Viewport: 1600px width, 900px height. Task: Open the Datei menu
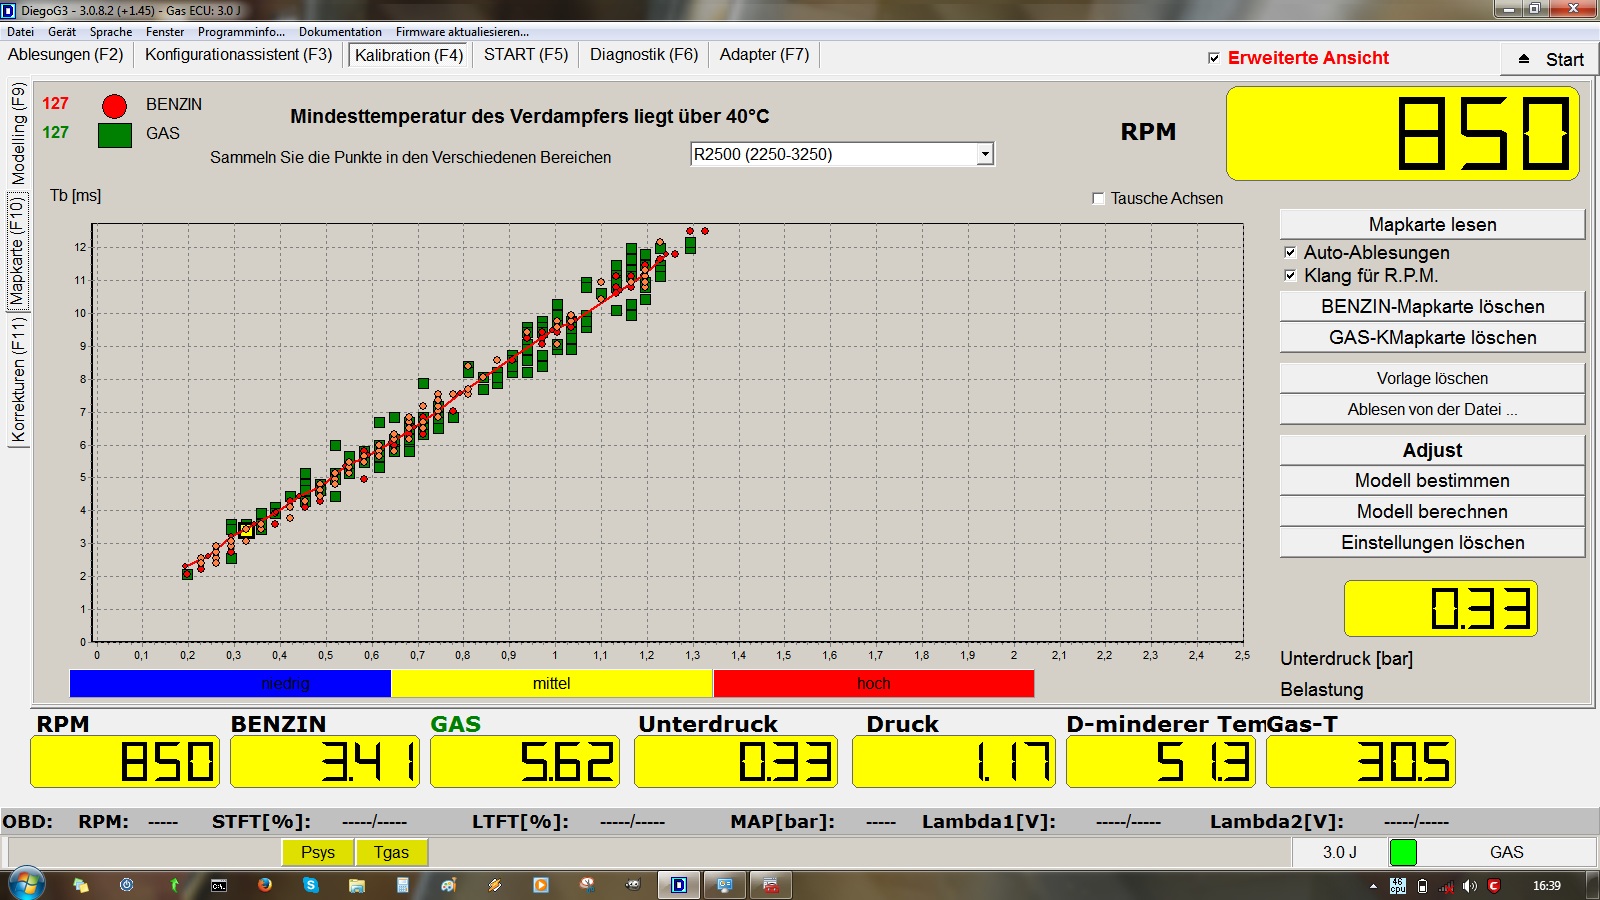pos(20,32)
